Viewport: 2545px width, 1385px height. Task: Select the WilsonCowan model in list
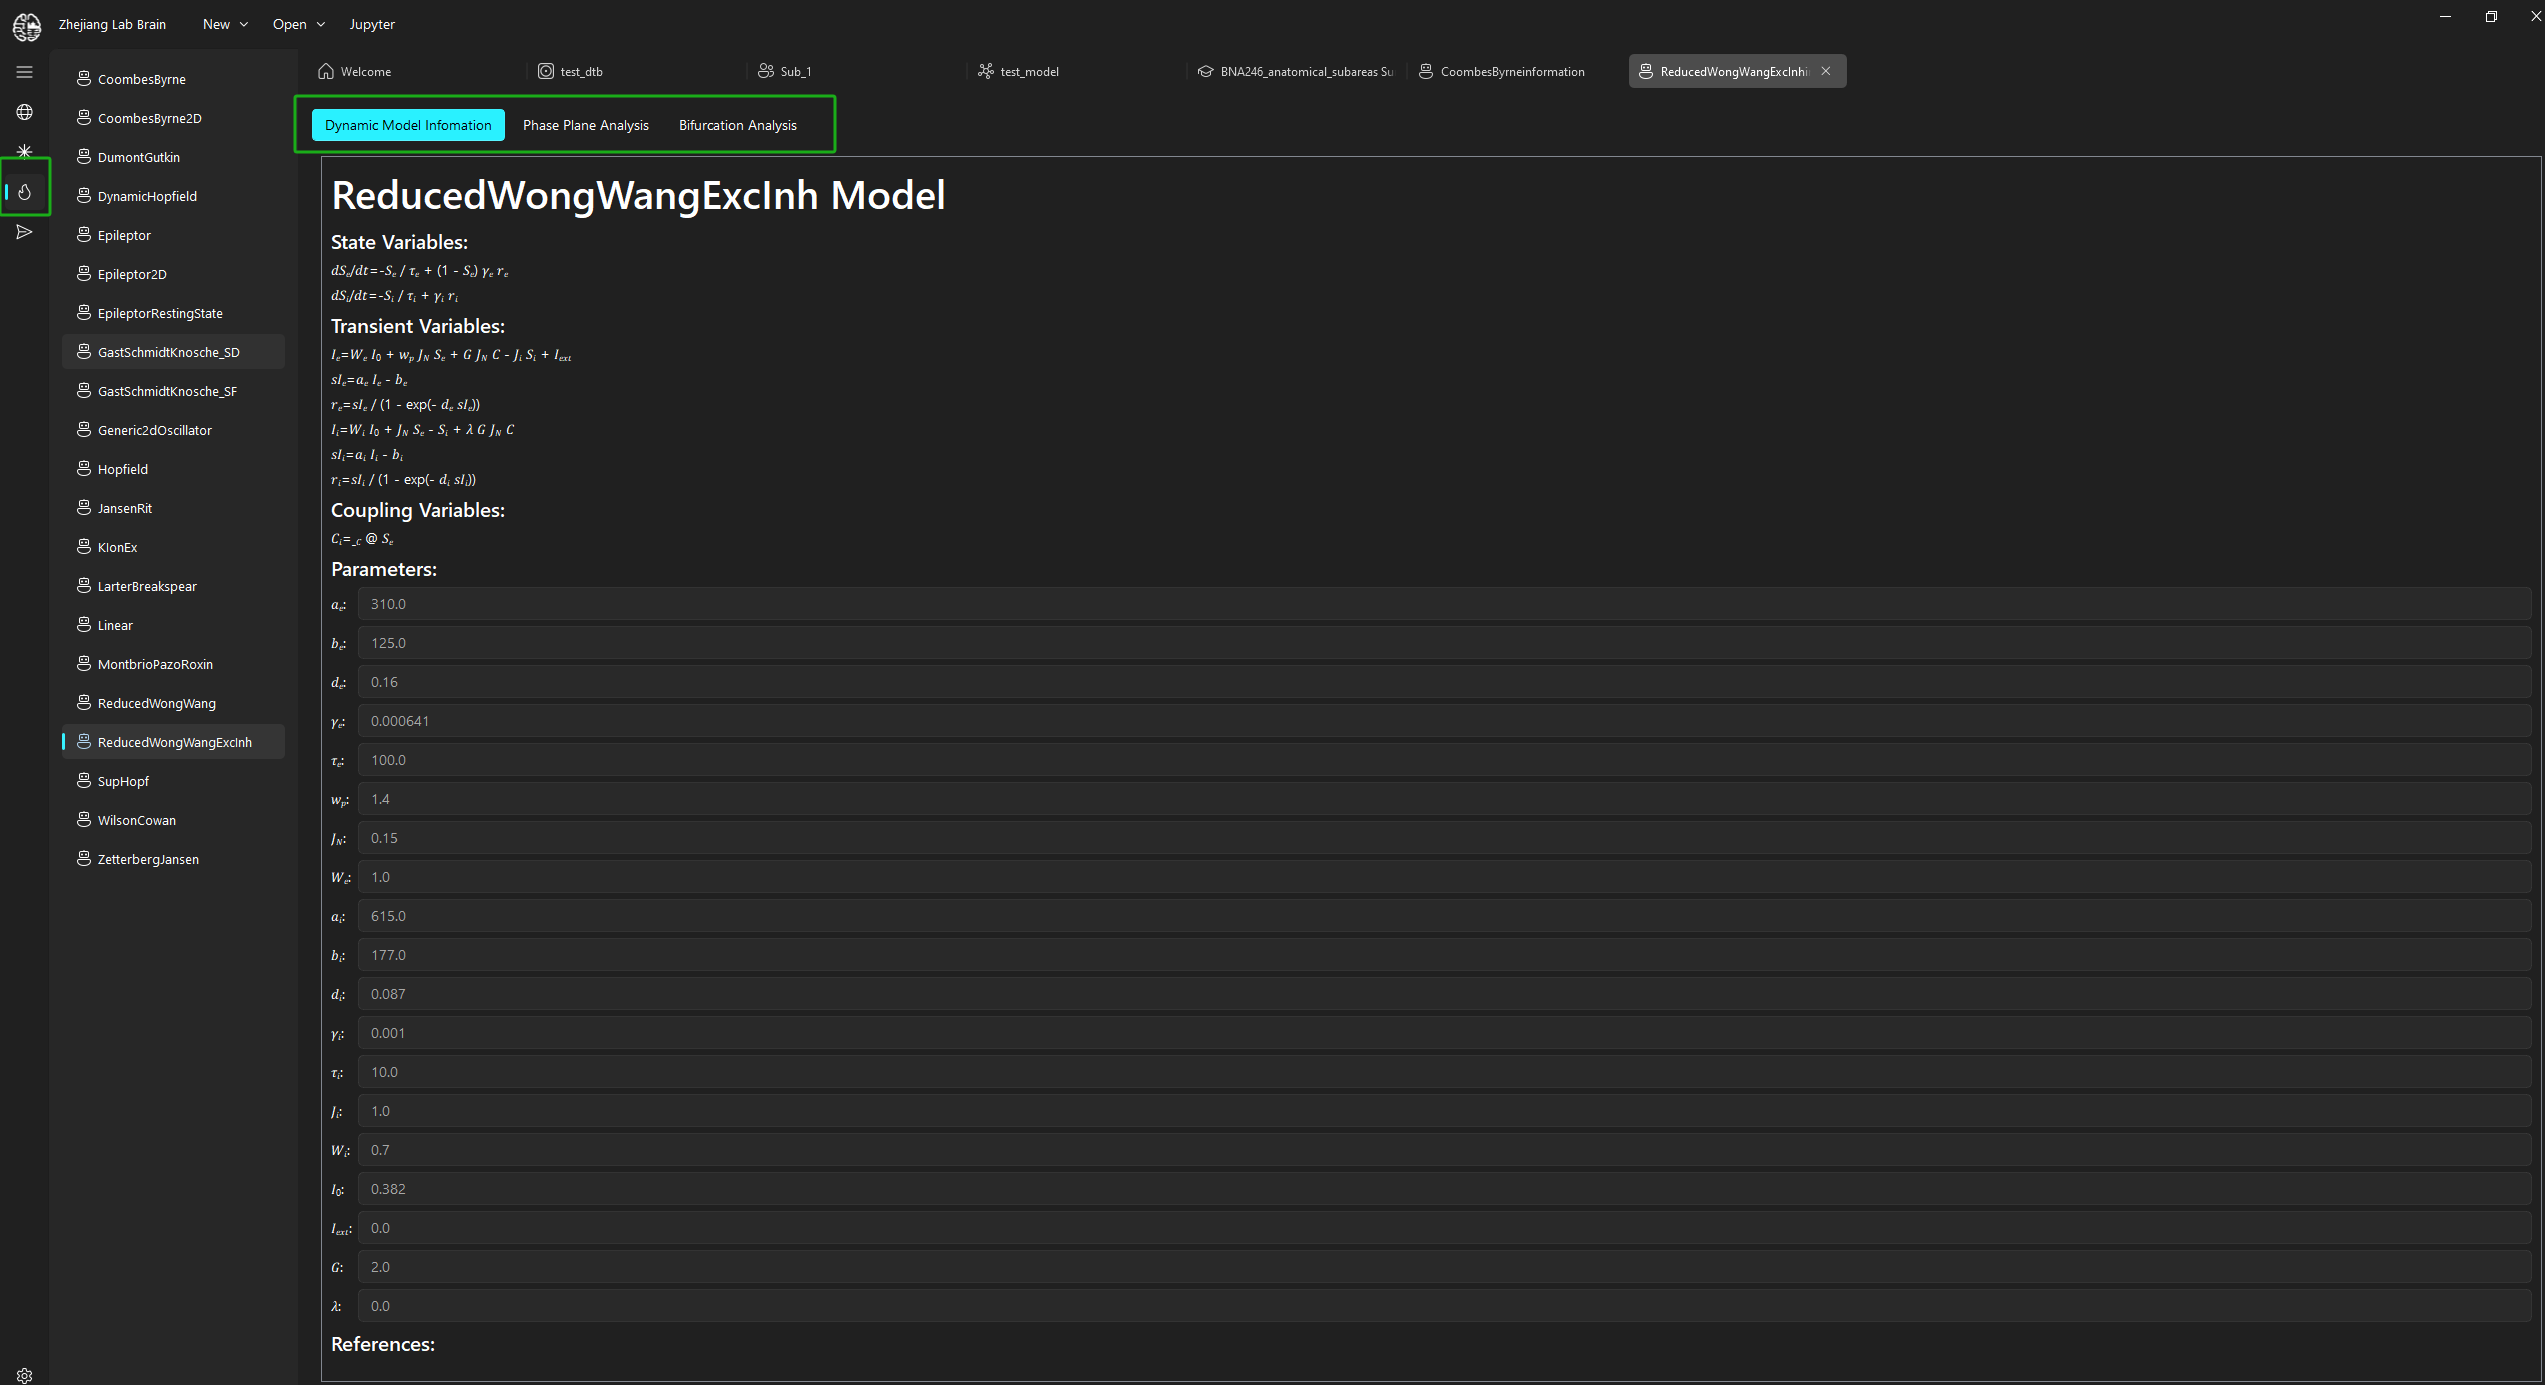pyautogui.click(x=137, y=820)
